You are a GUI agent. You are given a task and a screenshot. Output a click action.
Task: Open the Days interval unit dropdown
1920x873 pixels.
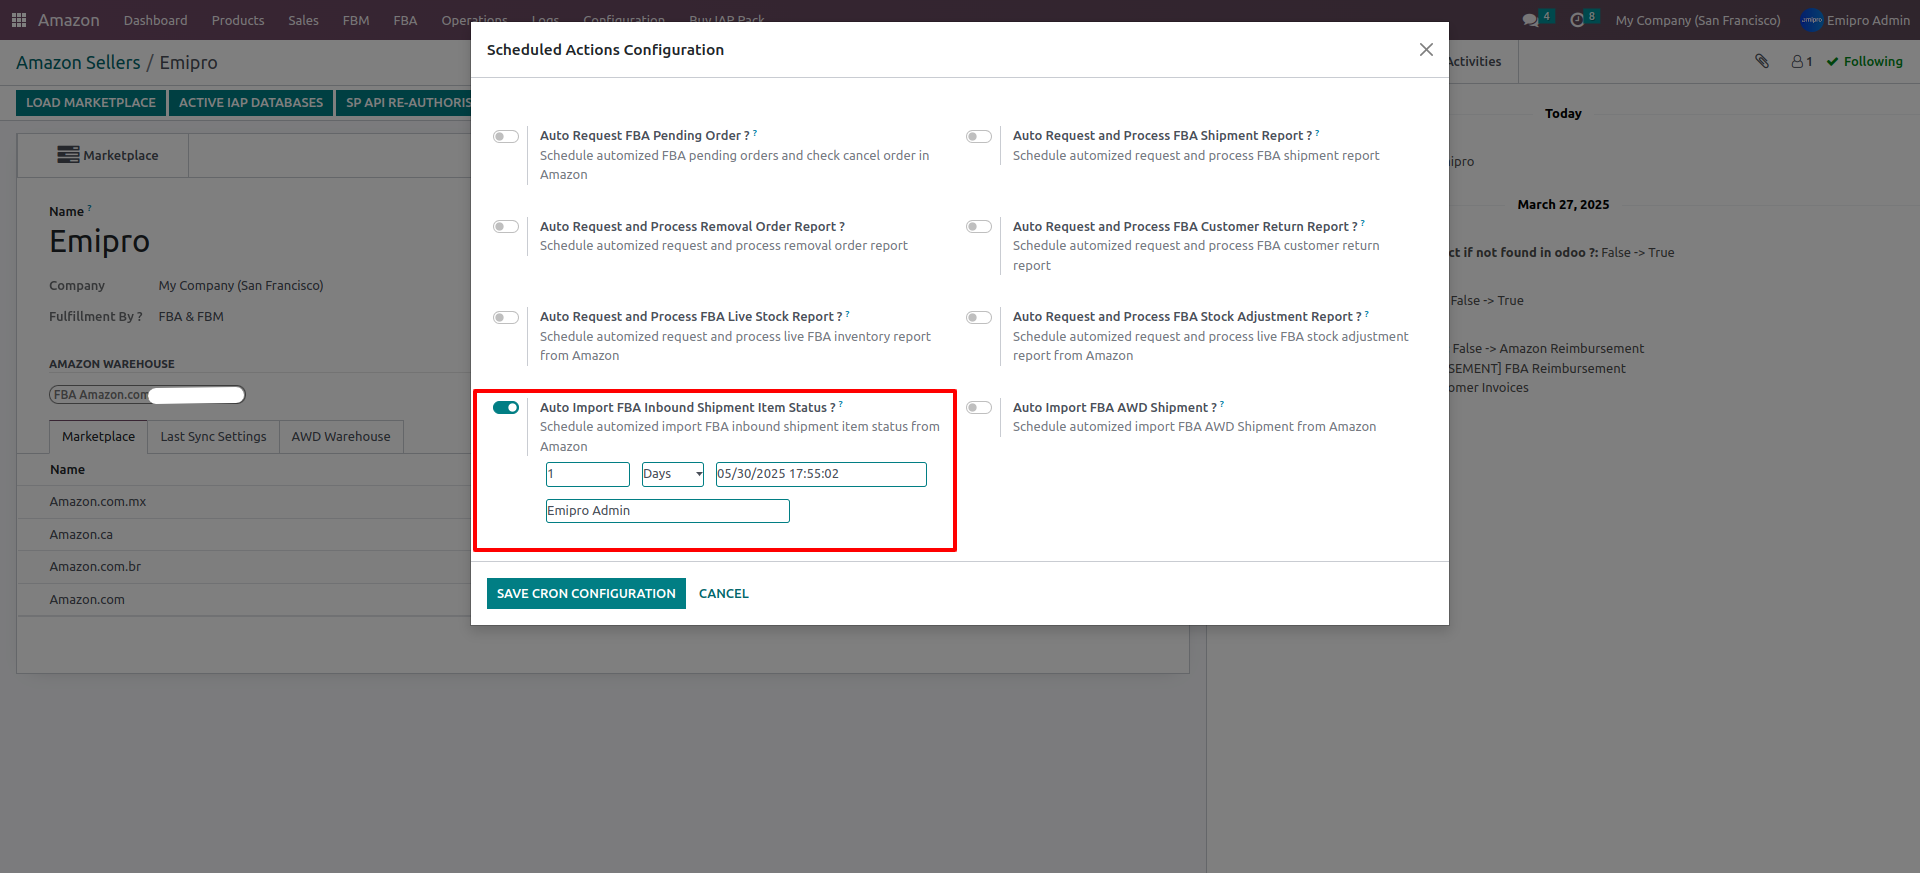point(673,474)
